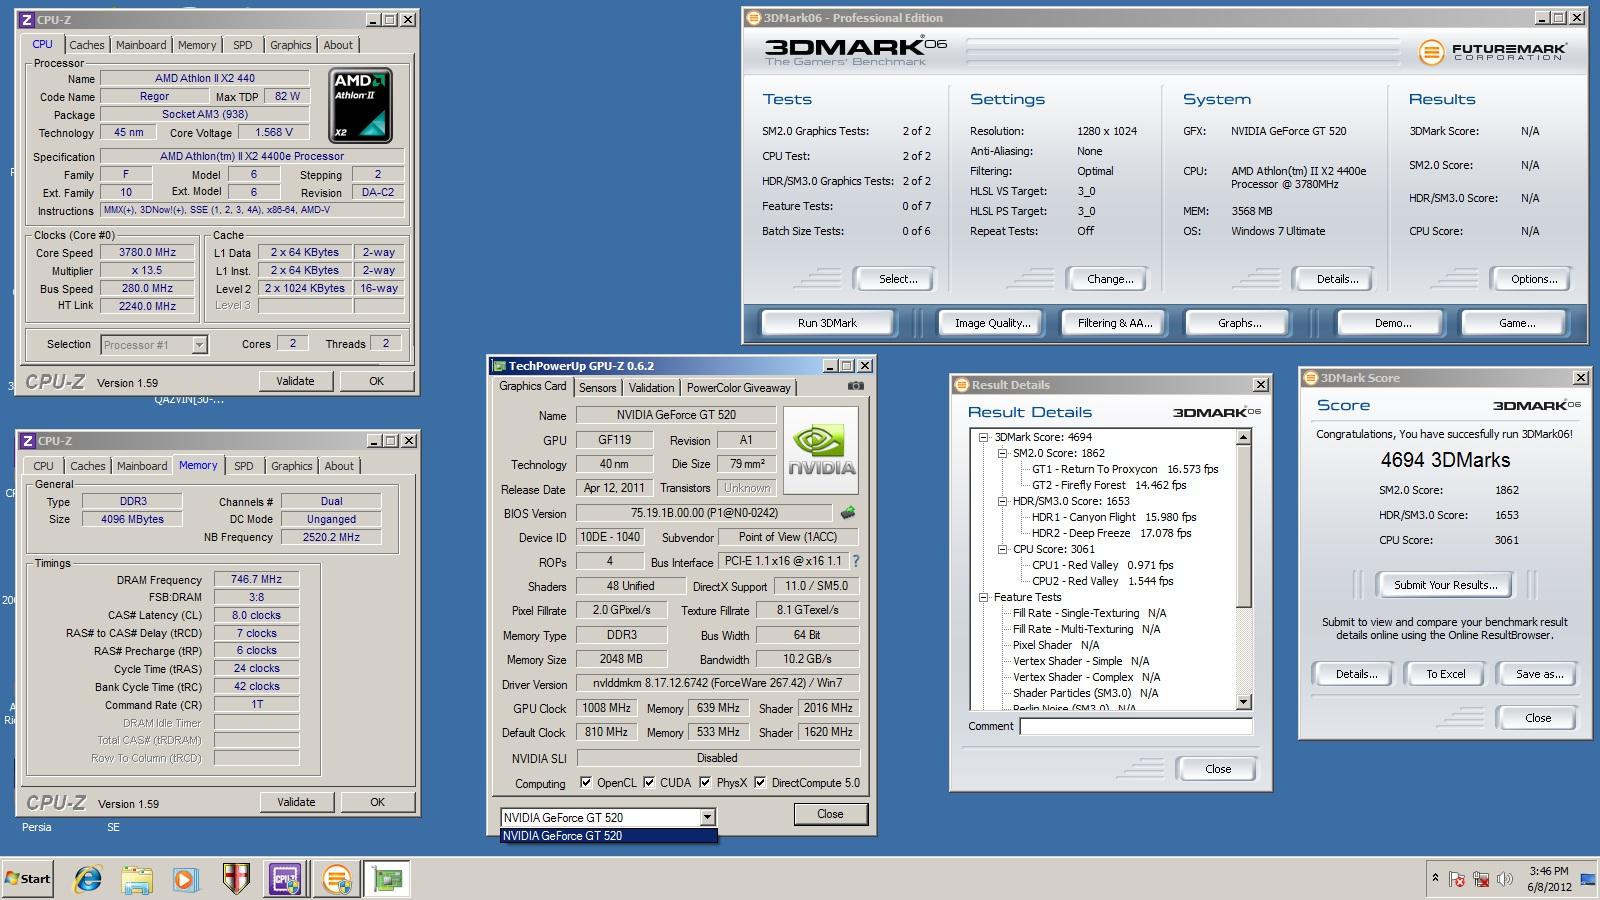Click the Result Details vertical scrollbar thumb
Image resolution: width=1600 pixels, height=900 pixels.
(x=1244, y=525)
